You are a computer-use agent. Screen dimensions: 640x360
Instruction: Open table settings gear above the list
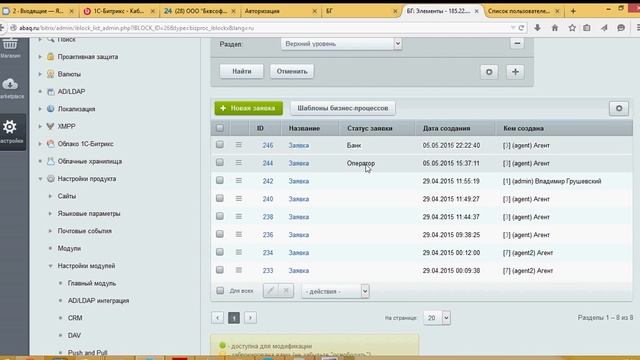619,109
